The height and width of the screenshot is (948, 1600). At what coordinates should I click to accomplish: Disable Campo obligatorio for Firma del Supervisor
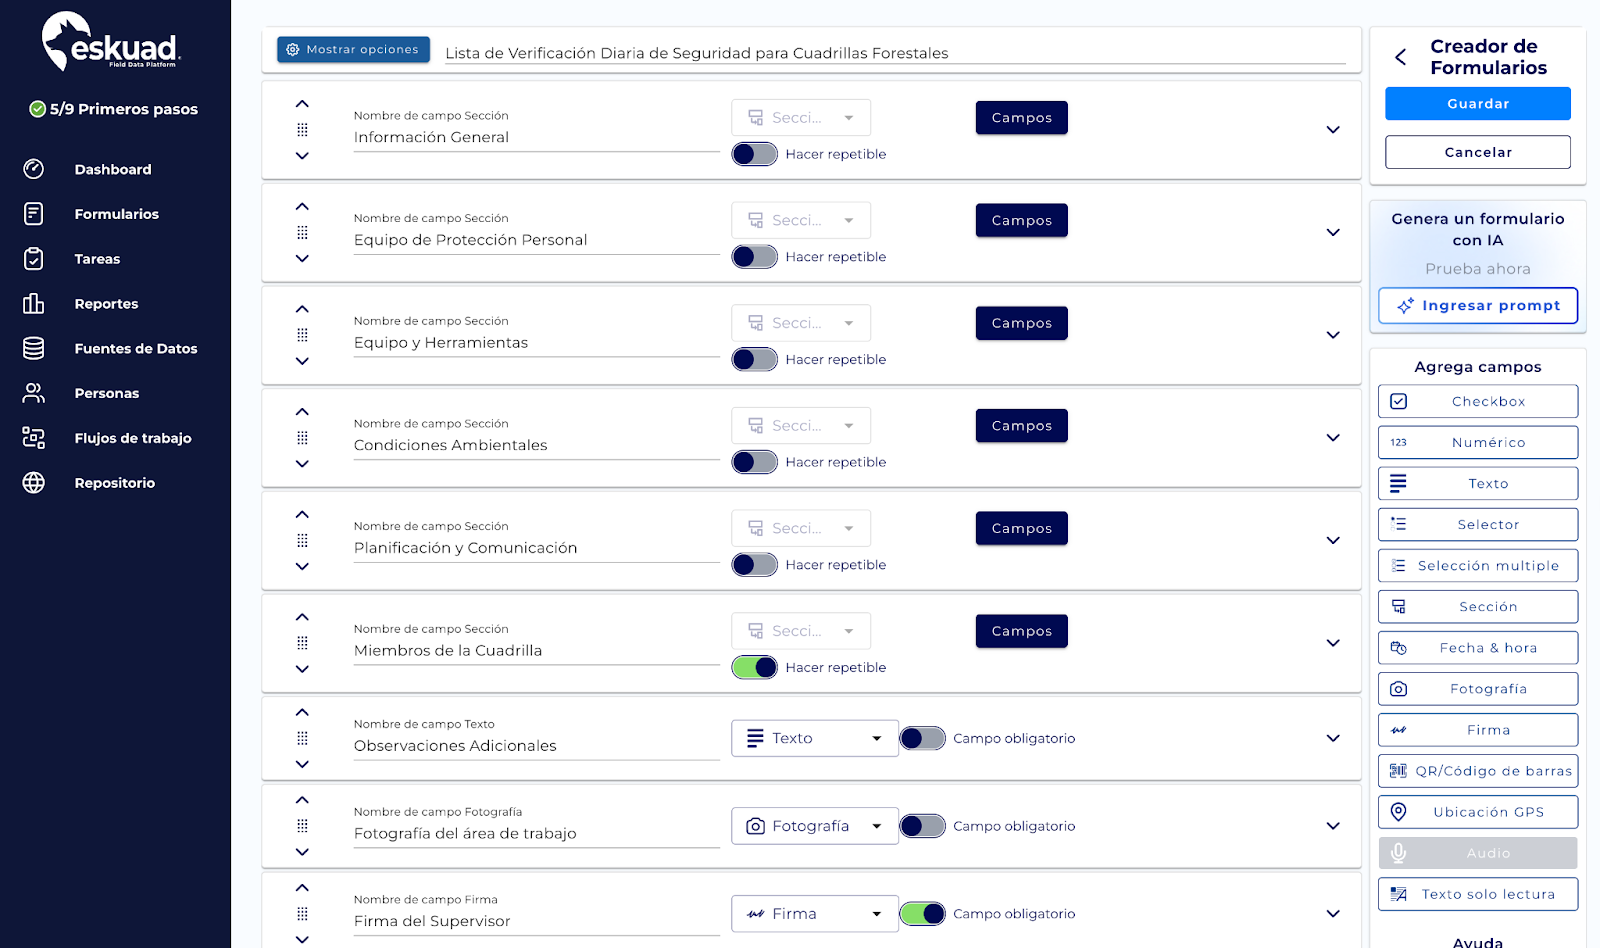click(x=922, y=914)
